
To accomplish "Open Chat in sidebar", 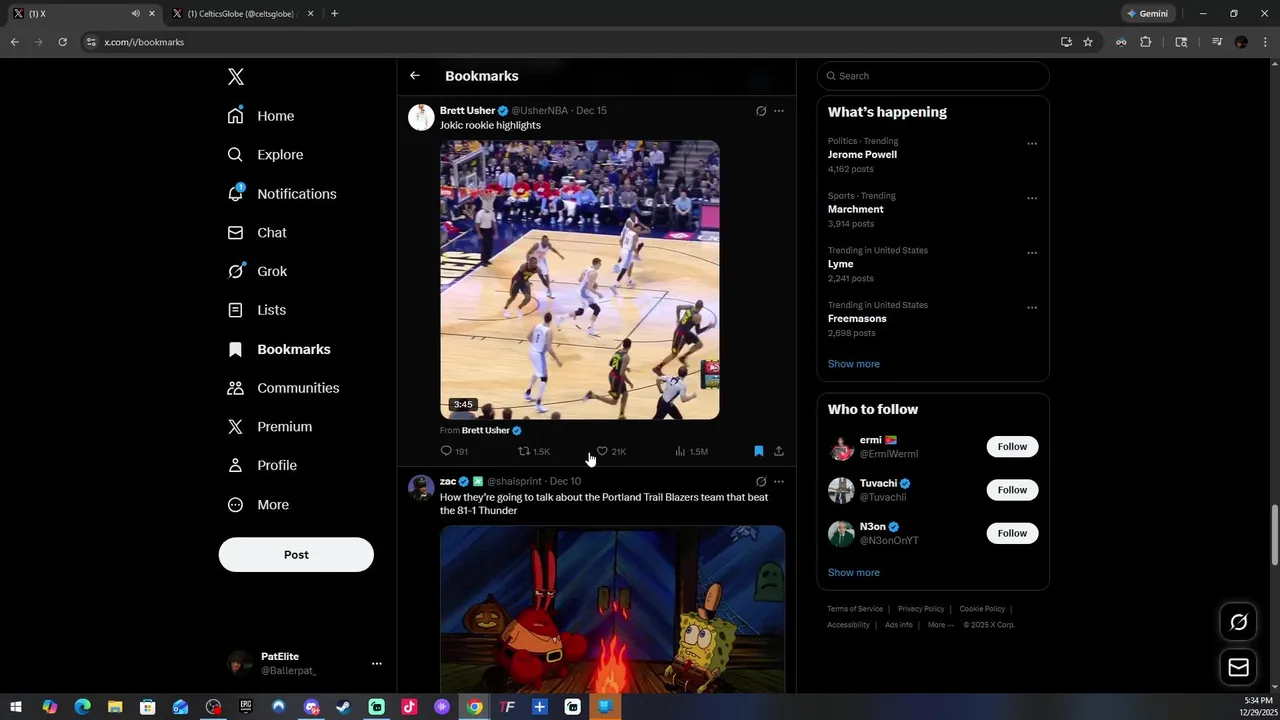I will pos(257,233).
